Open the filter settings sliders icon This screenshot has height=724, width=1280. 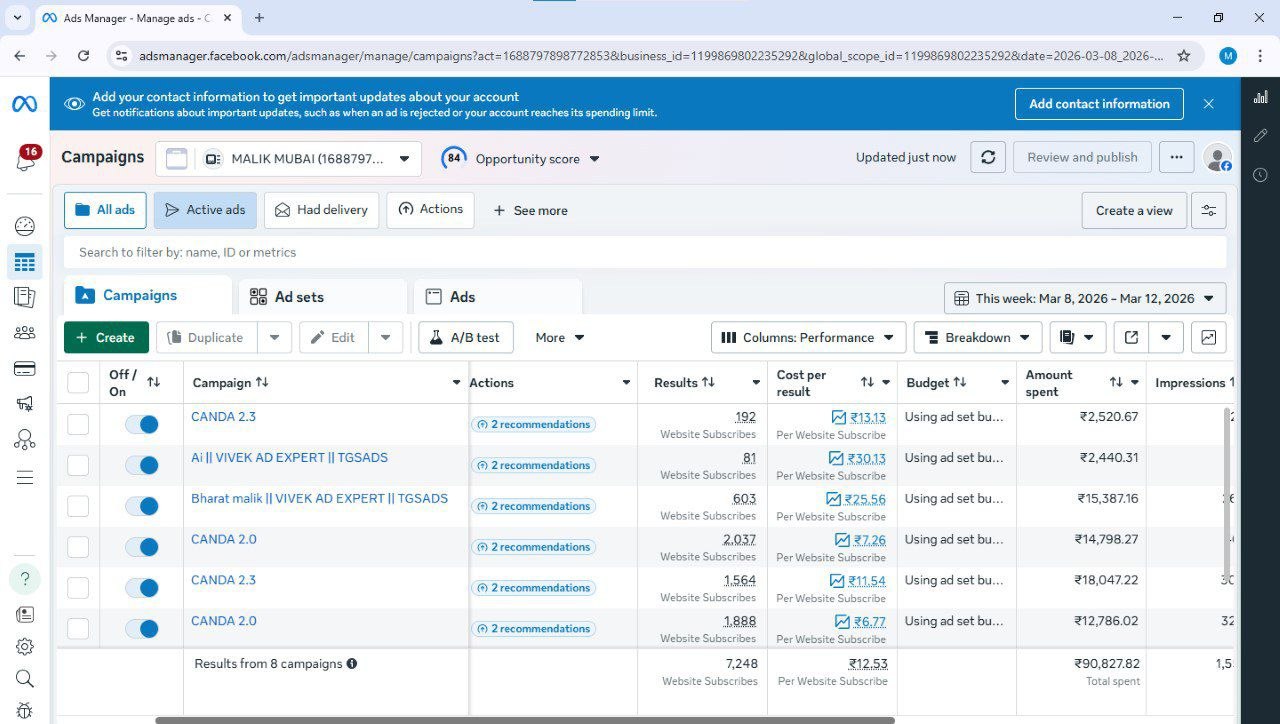click(1209, 210)
